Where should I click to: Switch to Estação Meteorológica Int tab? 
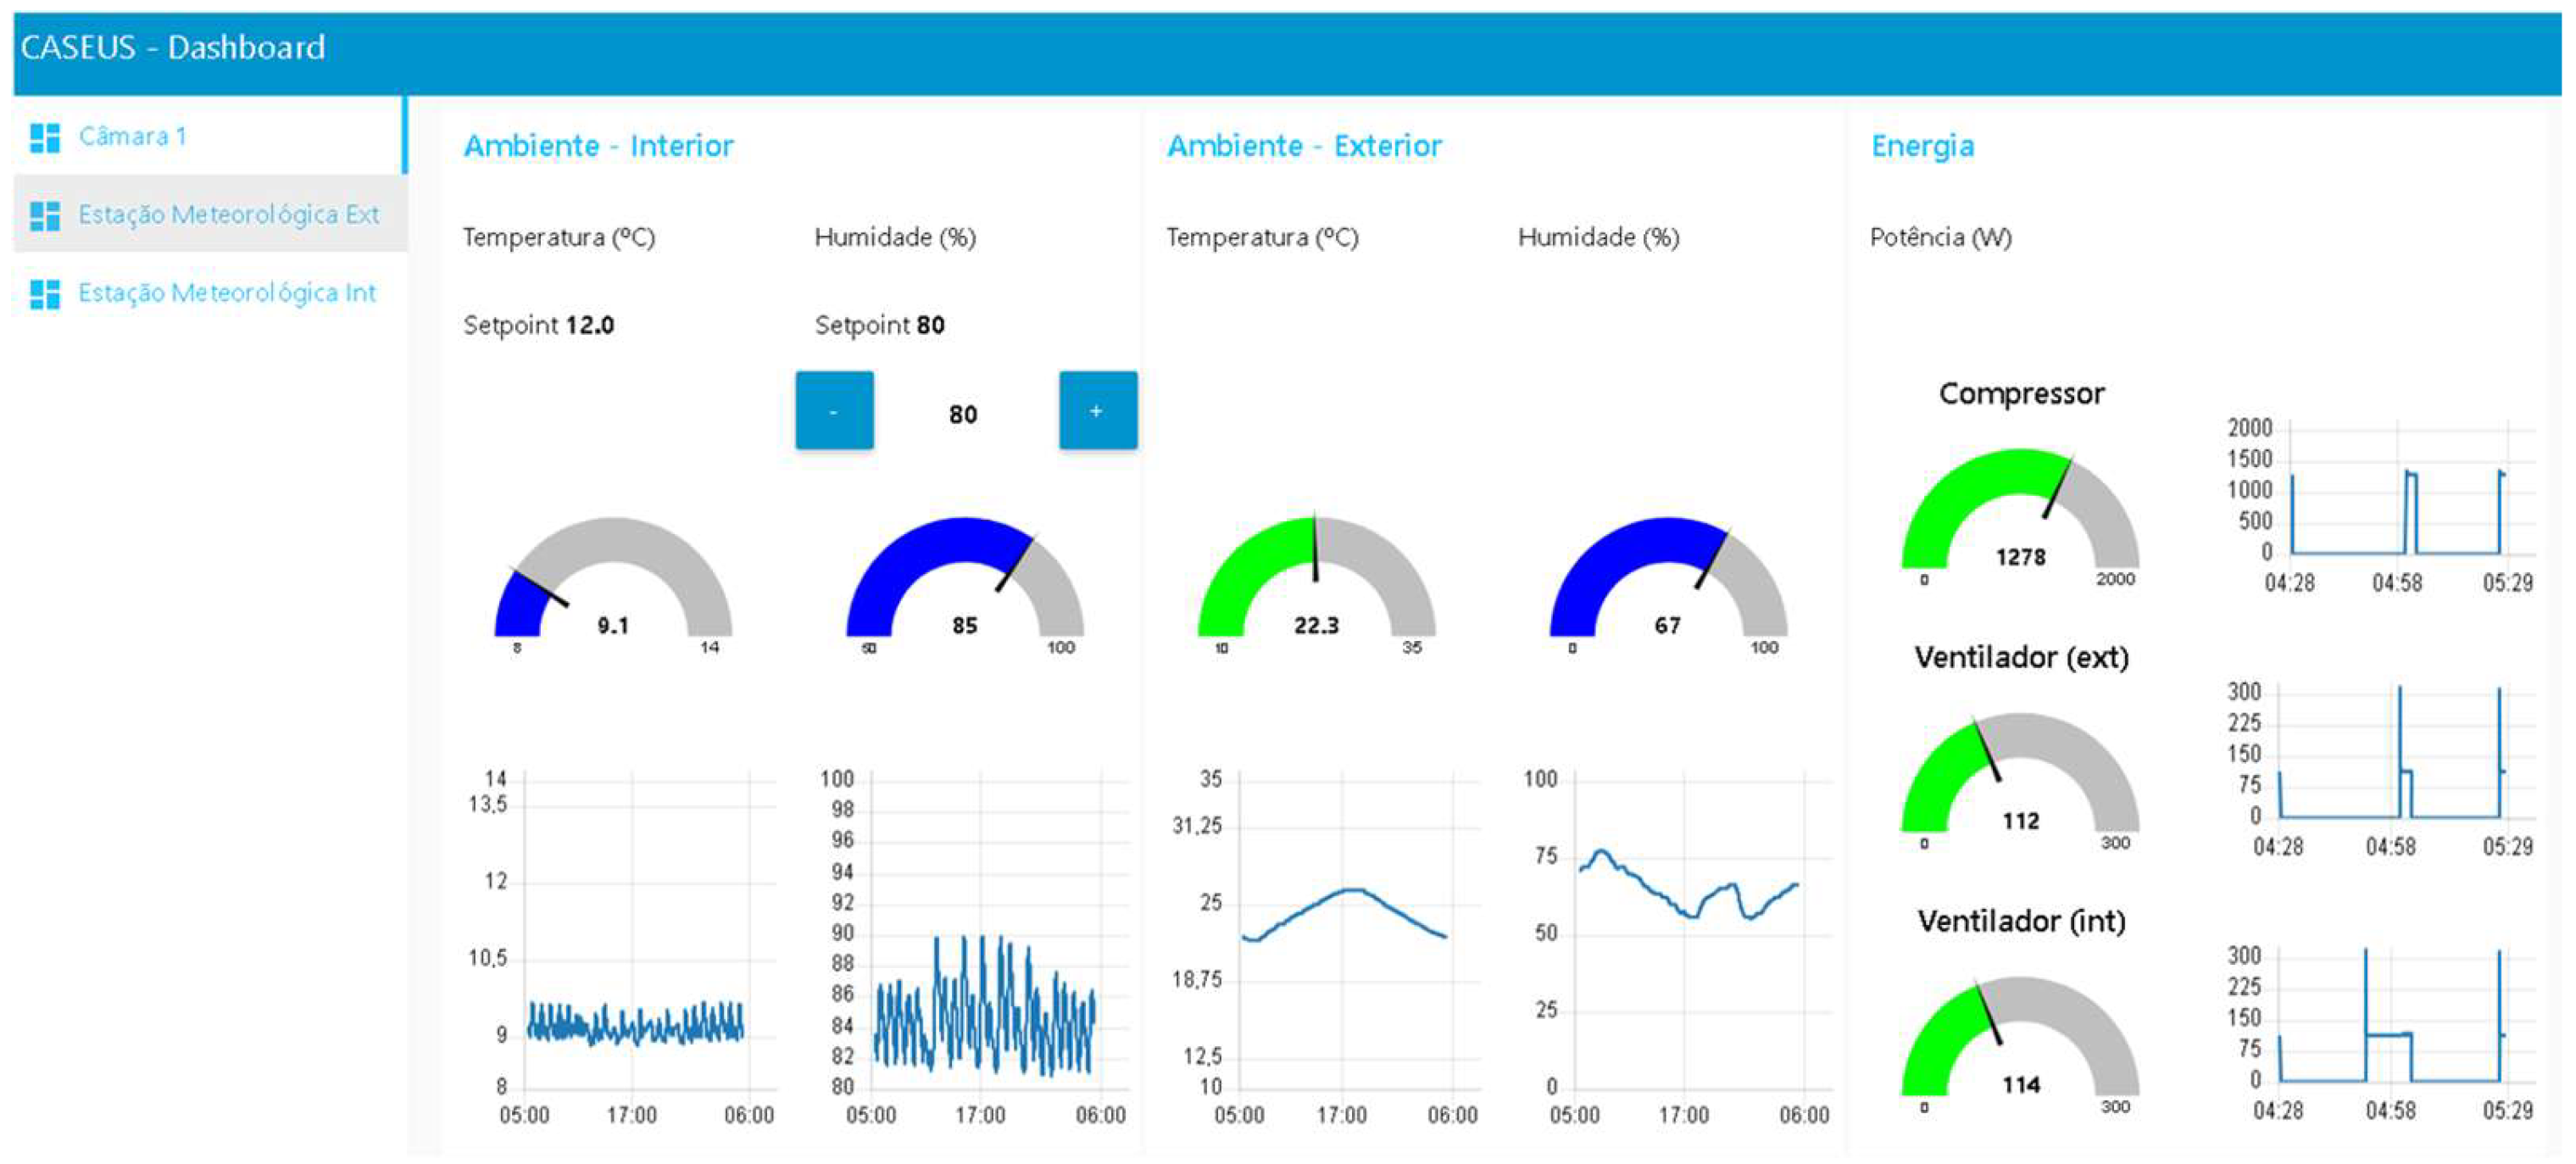tap(227, 293)
